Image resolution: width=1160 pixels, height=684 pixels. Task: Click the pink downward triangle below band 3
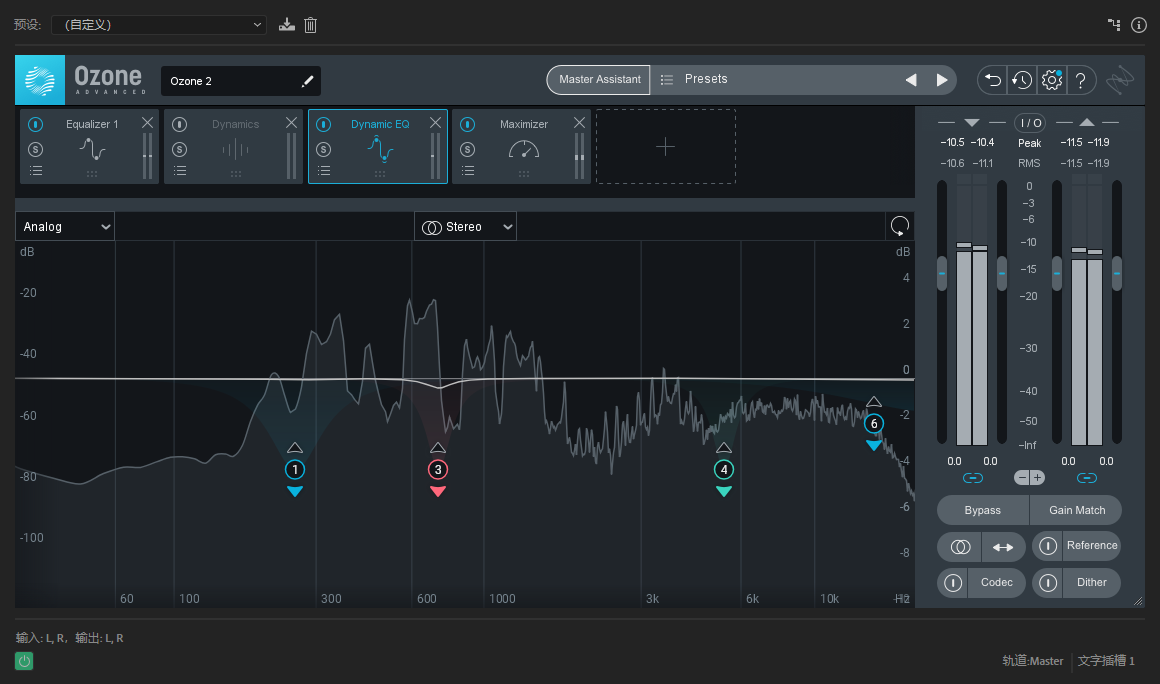438,491
